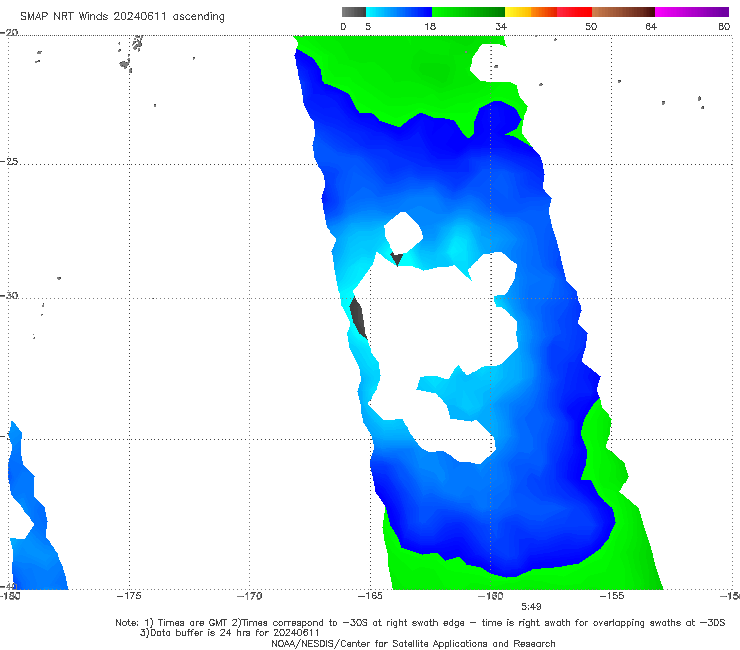Click the longitude label '-170'
This screenshot has width=740, height=650.
coord(249,596)
